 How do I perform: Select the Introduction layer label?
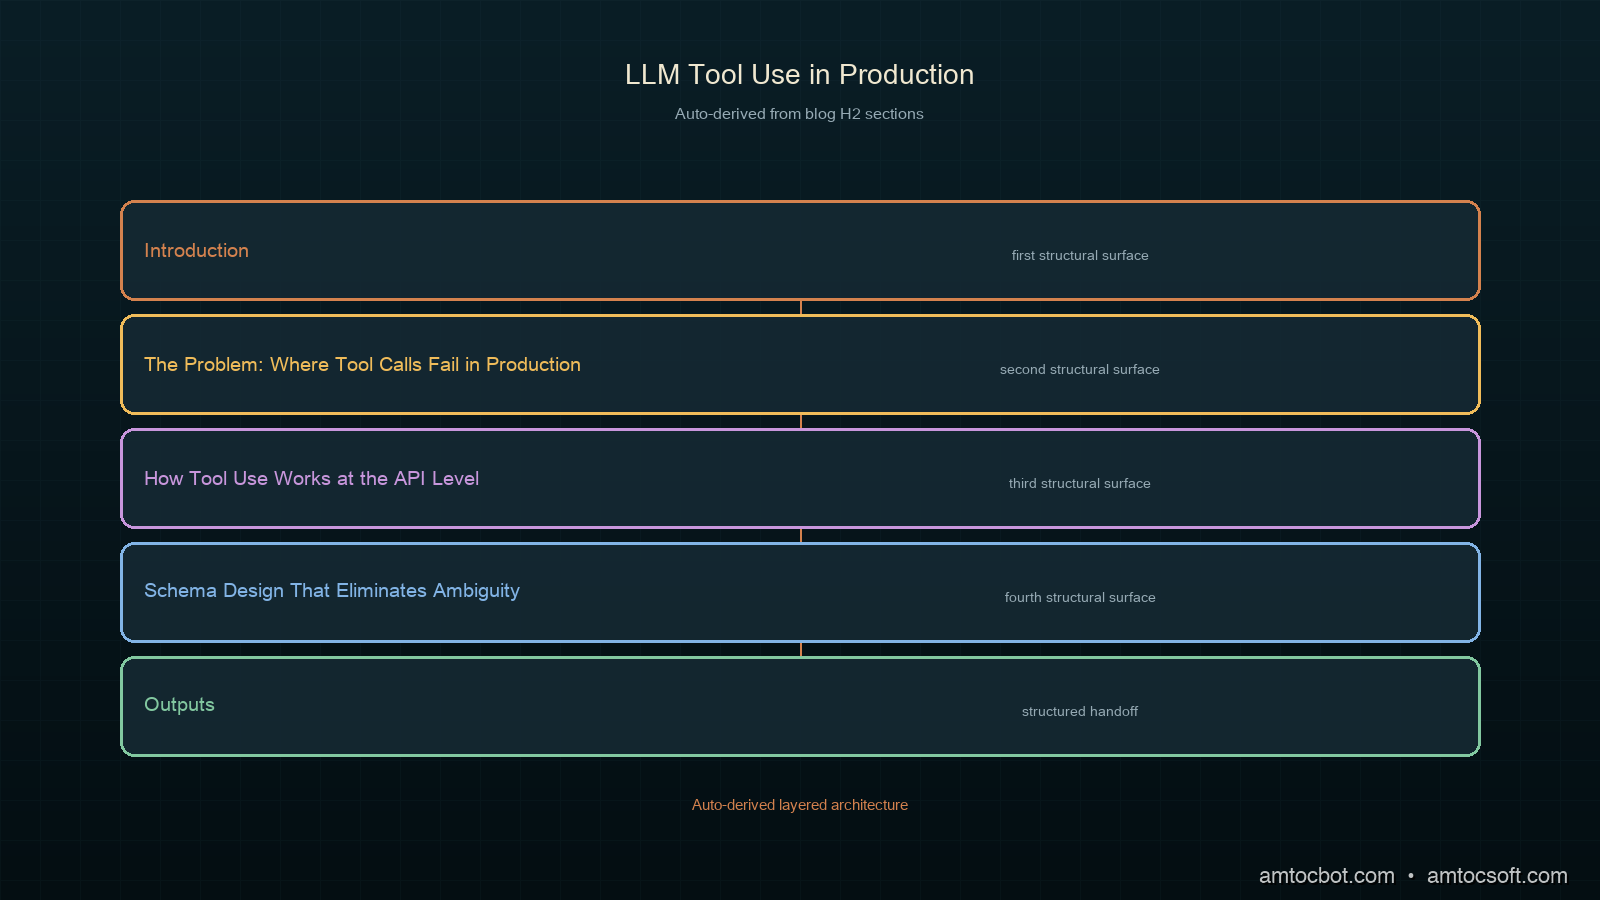(196, 251)
